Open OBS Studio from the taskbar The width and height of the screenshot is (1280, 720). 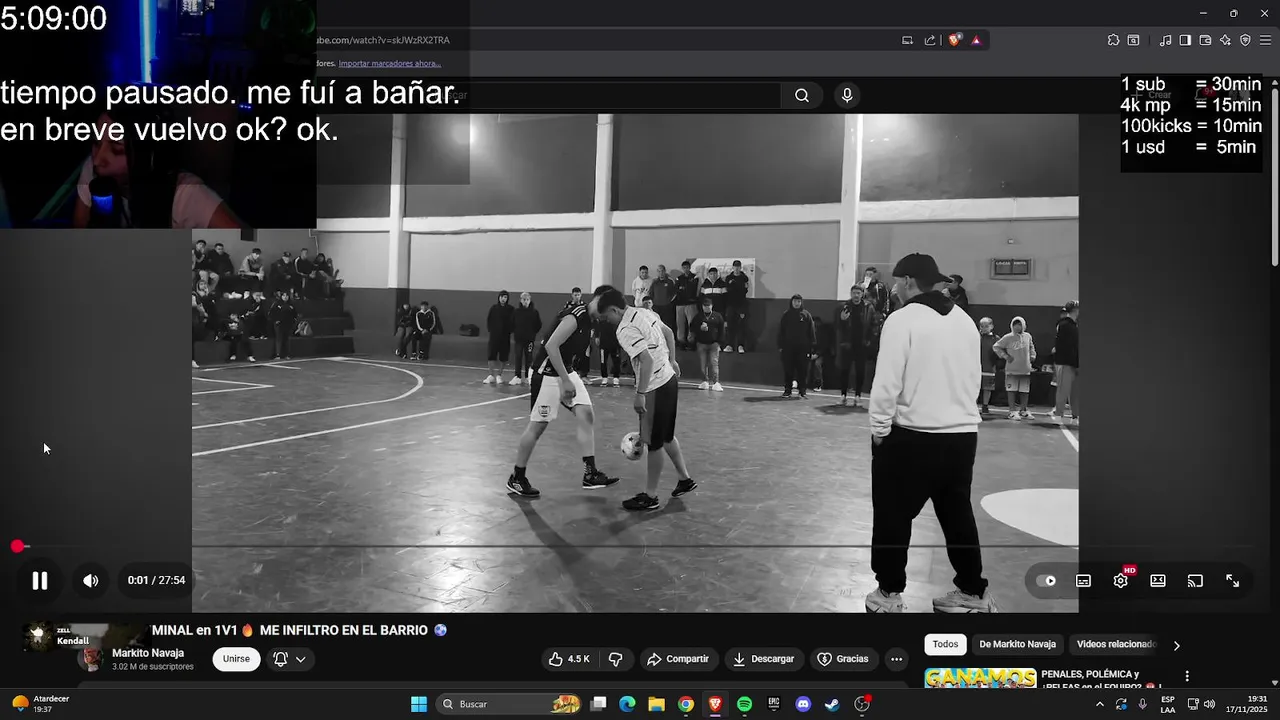pyautogui.click(x=862, y=704)
